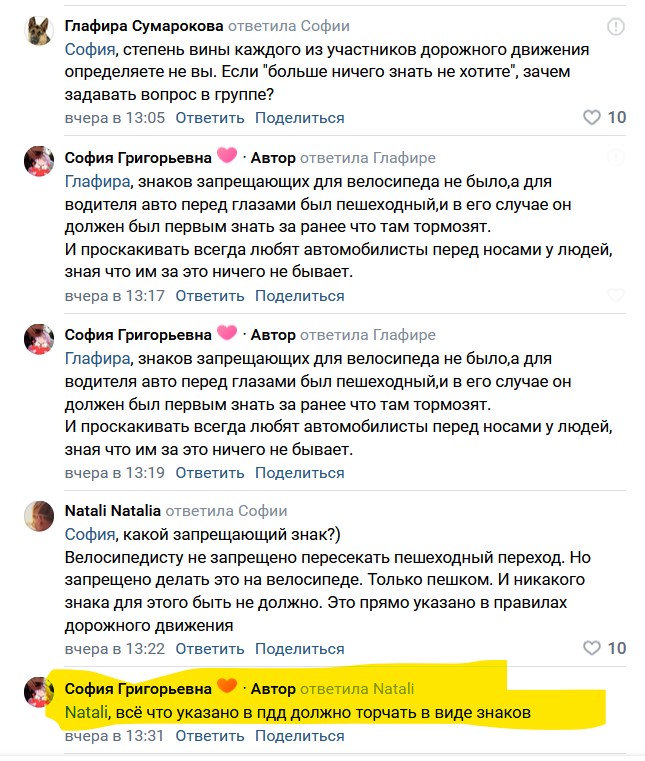Open Sofia's avatar on 13:31 comment
This screenshot has width=645, height=761.
39,692
